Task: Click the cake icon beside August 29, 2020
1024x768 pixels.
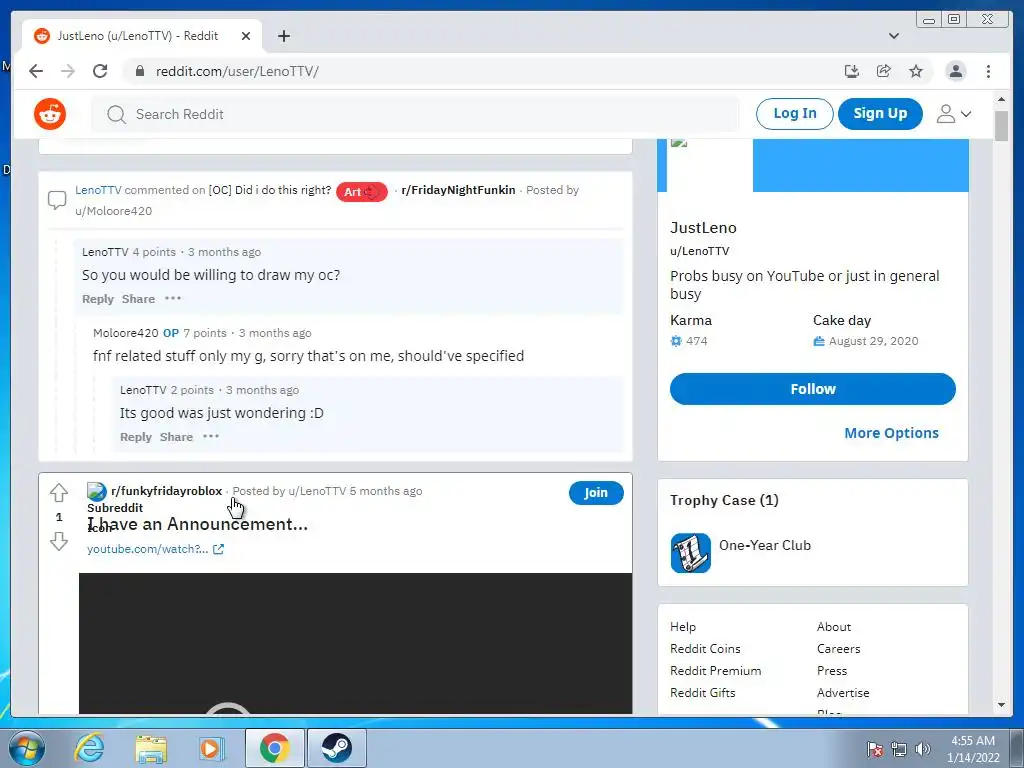Action: [x=819, y=341]
